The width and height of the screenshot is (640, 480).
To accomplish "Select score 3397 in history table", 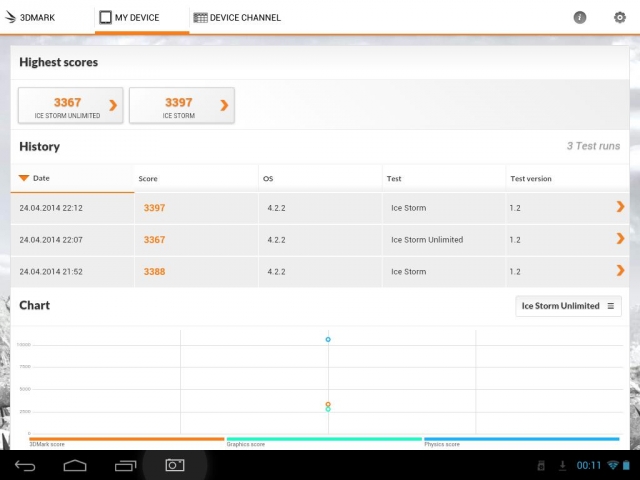I will coord(154,208).
